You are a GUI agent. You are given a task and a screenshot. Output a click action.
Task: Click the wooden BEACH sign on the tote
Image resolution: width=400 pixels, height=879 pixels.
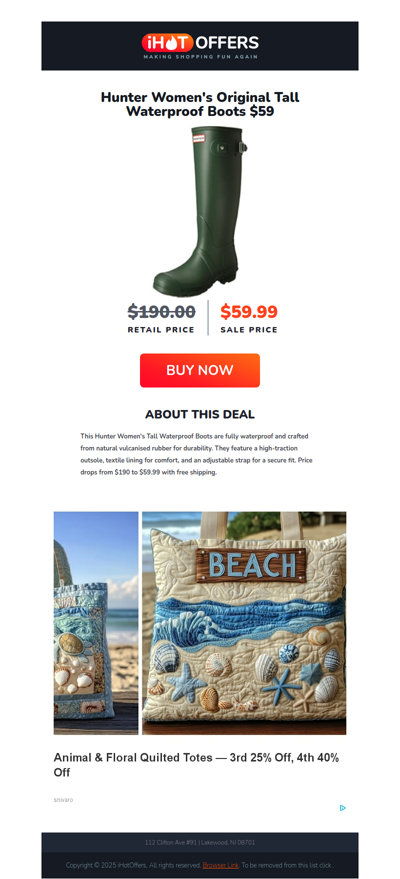pyautogui.click(x=252, y=565)
